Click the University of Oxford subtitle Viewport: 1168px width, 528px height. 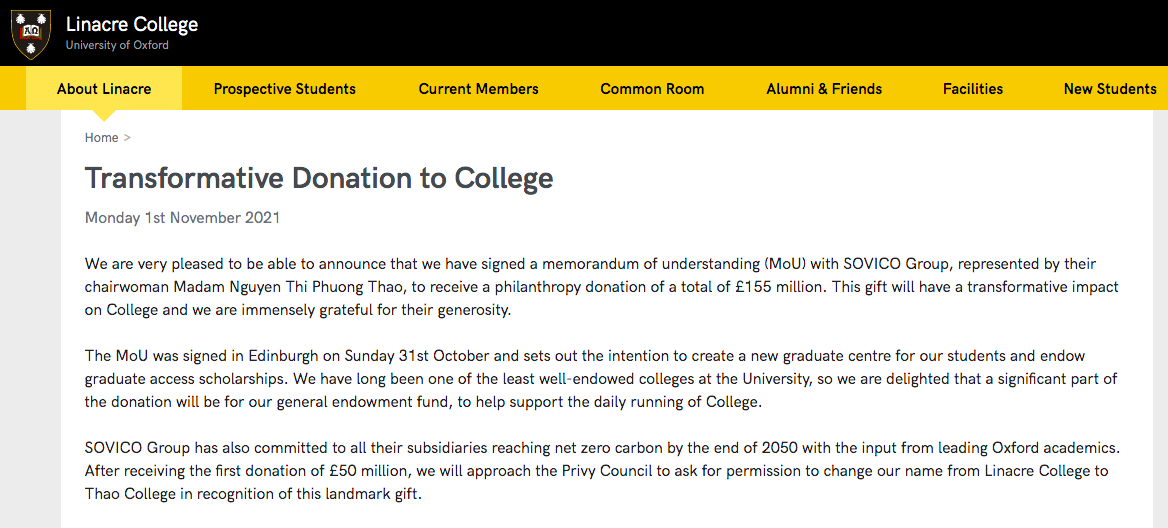click(117, 46)
